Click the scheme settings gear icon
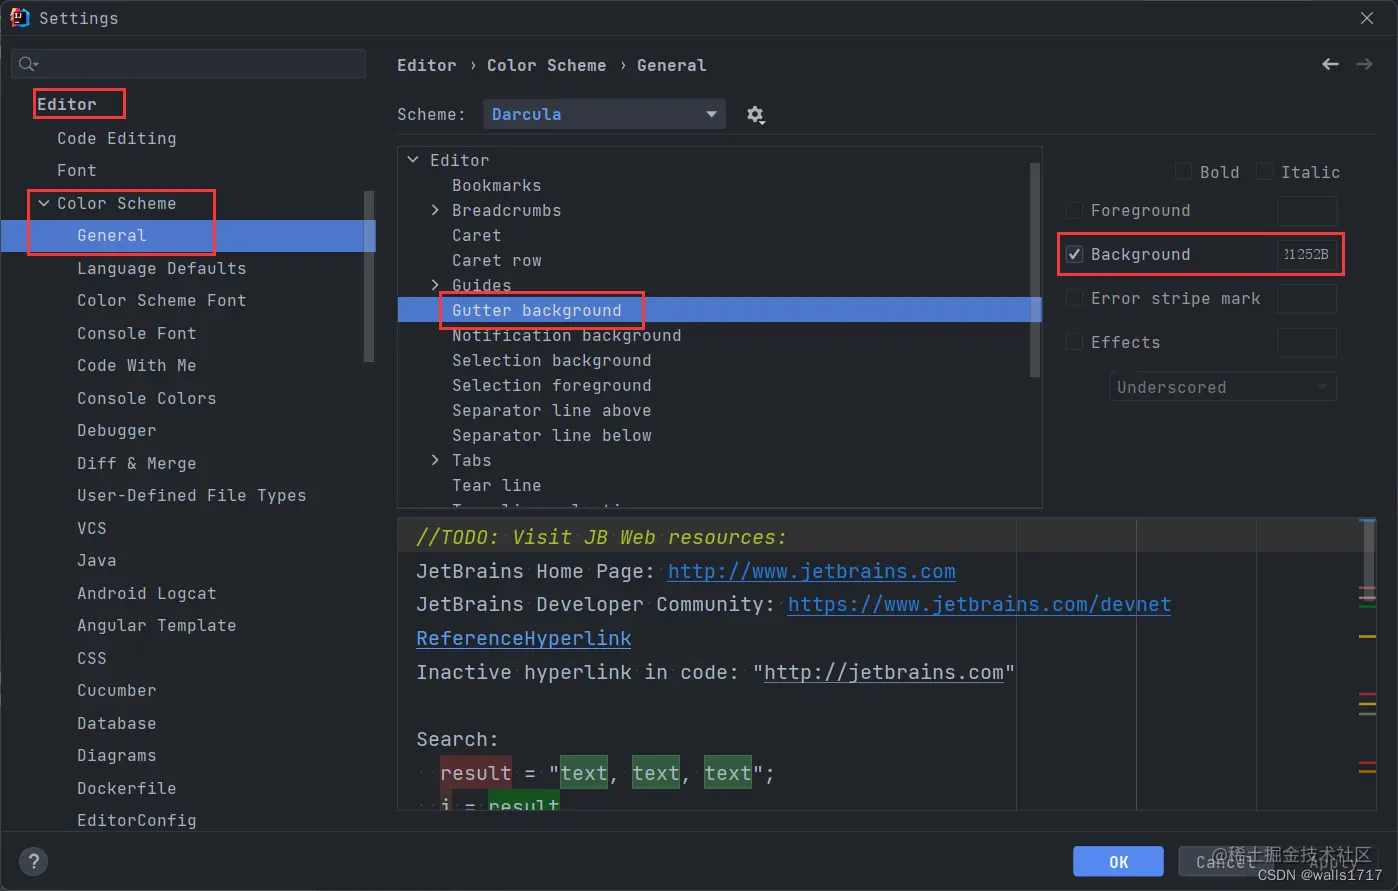The width and height of the screenshot is (1398, 891). (x=755, y=115)
